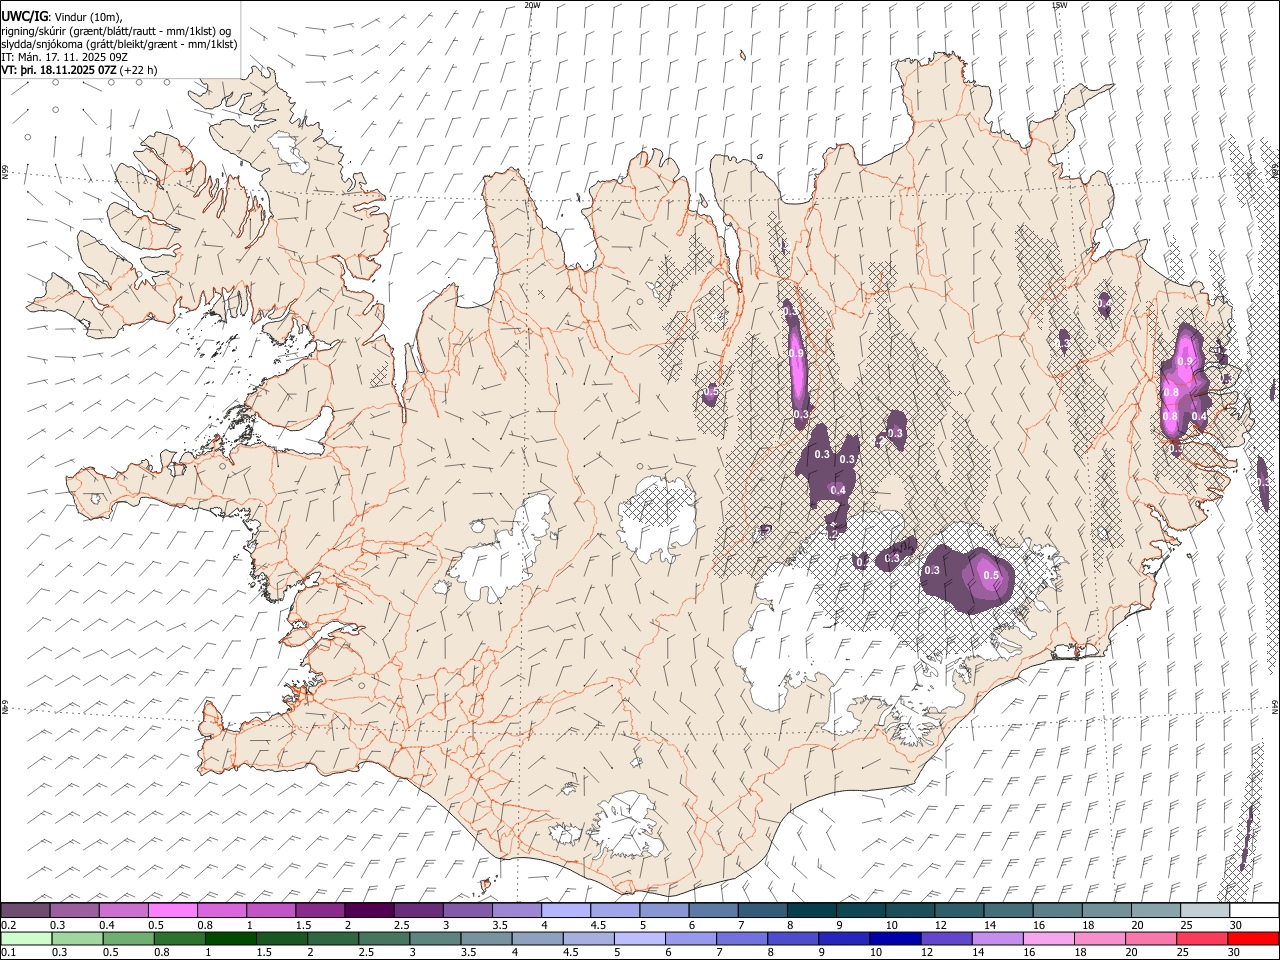1280x960 pixels.
Task: Select the 3 swatch in the lower legend row
Action: pyautogui.click(x=434, y=938)
